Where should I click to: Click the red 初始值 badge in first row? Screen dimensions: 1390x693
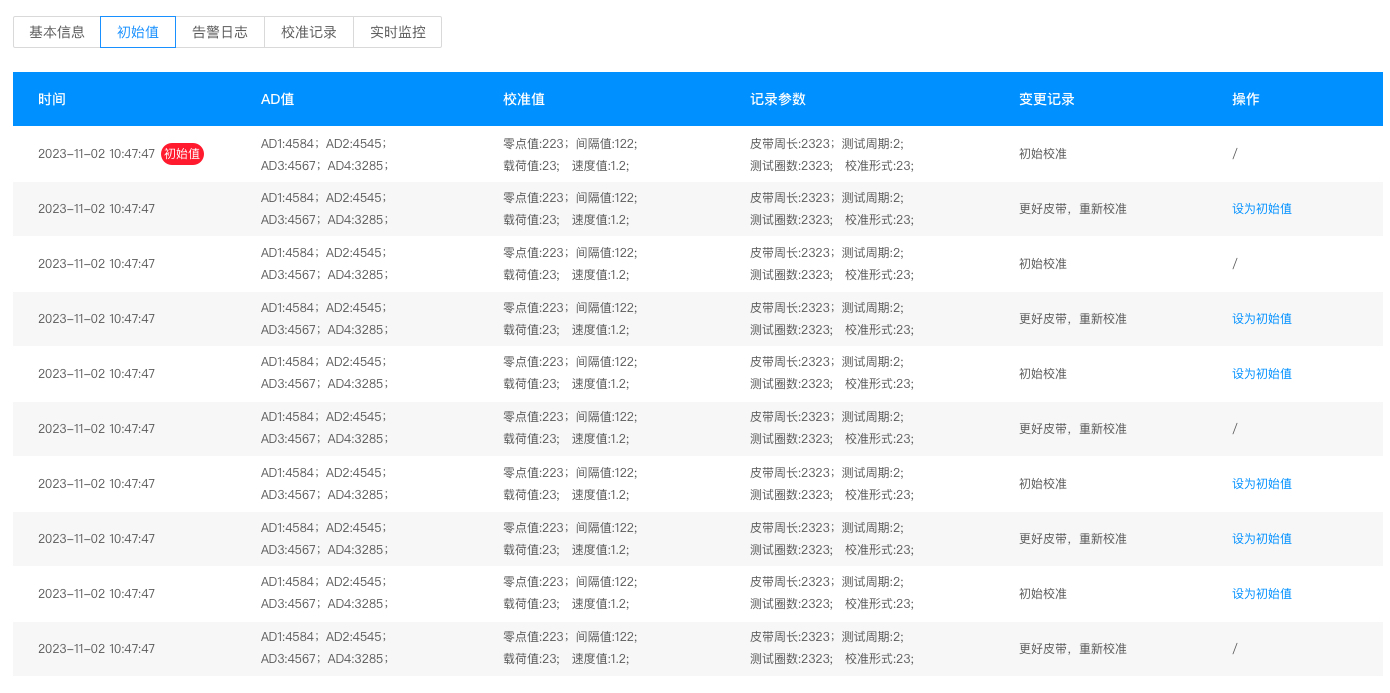click(182, 154)
